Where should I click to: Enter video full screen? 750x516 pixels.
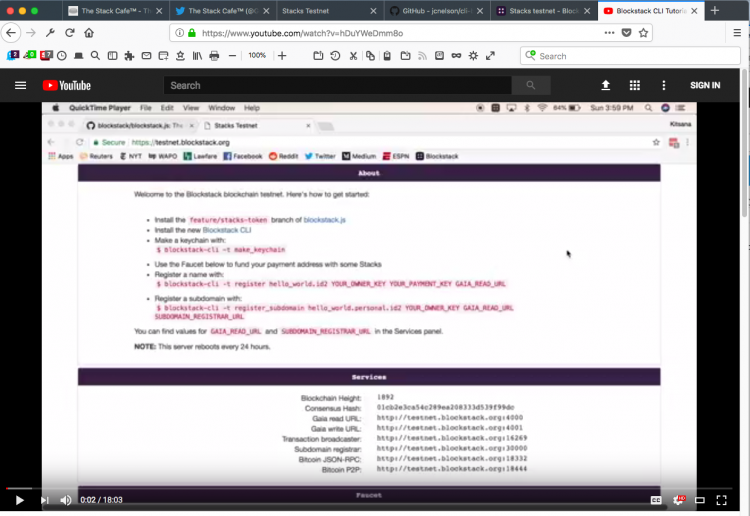(x=721, y=500)
